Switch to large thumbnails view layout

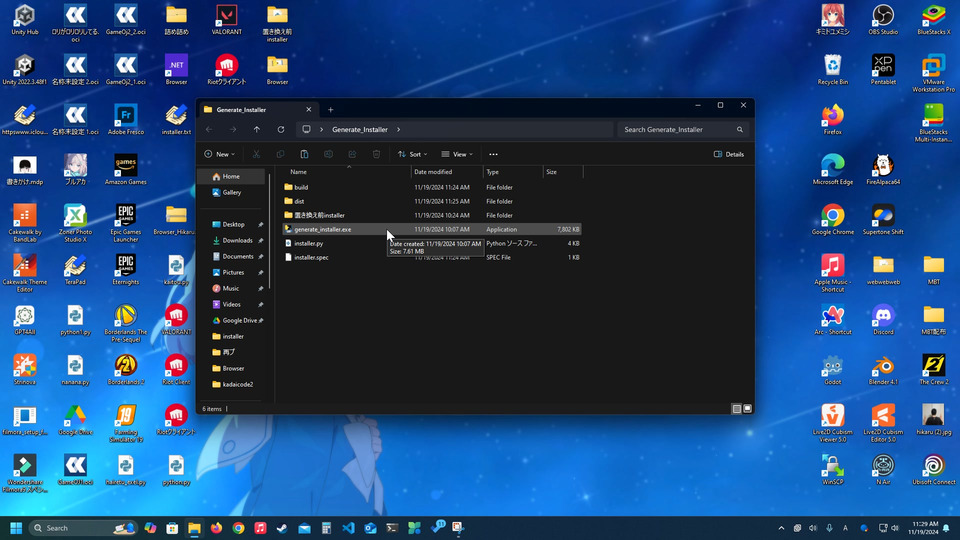[747, 409]
